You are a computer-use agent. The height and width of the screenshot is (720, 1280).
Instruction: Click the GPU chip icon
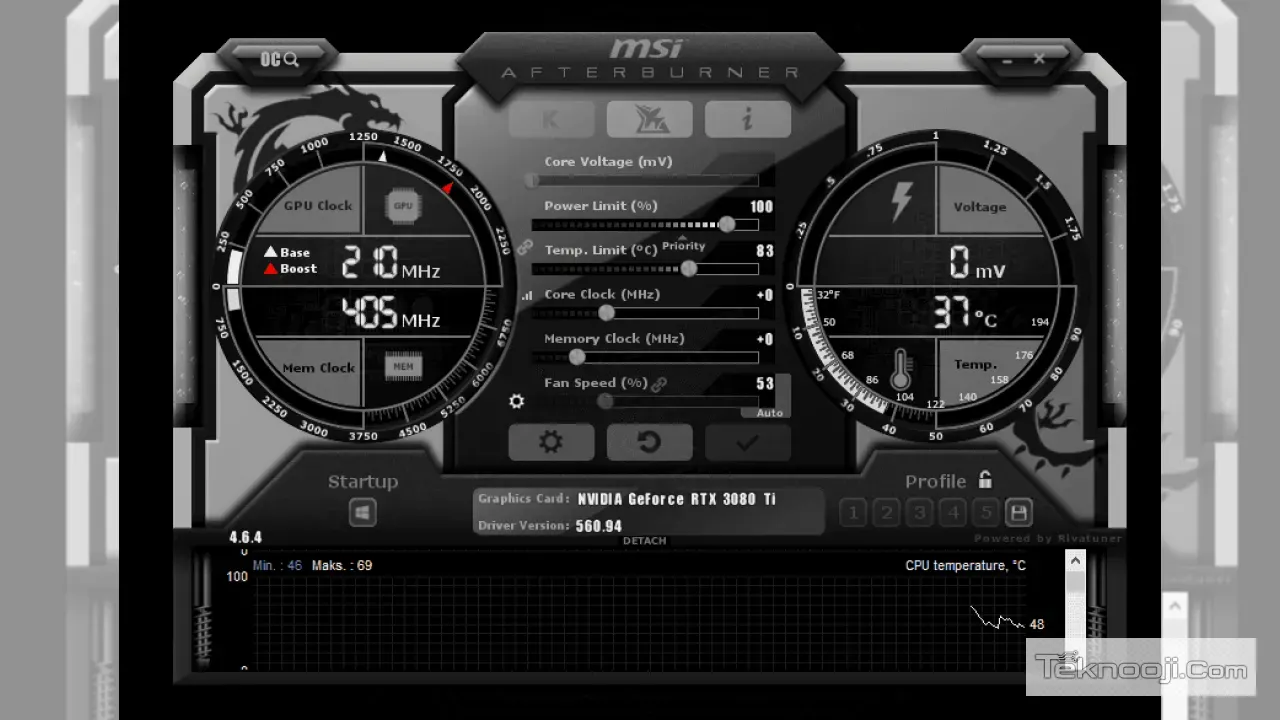tap(403, 206)
